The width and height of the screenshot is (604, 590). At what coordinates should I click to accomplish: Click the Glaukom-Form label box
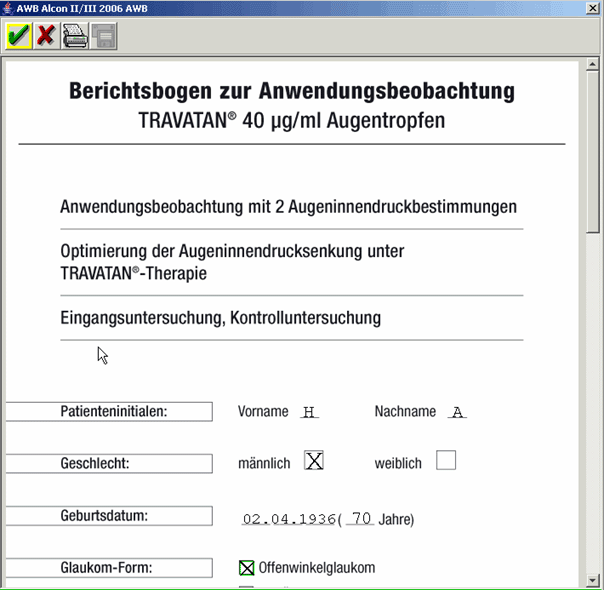109,568
